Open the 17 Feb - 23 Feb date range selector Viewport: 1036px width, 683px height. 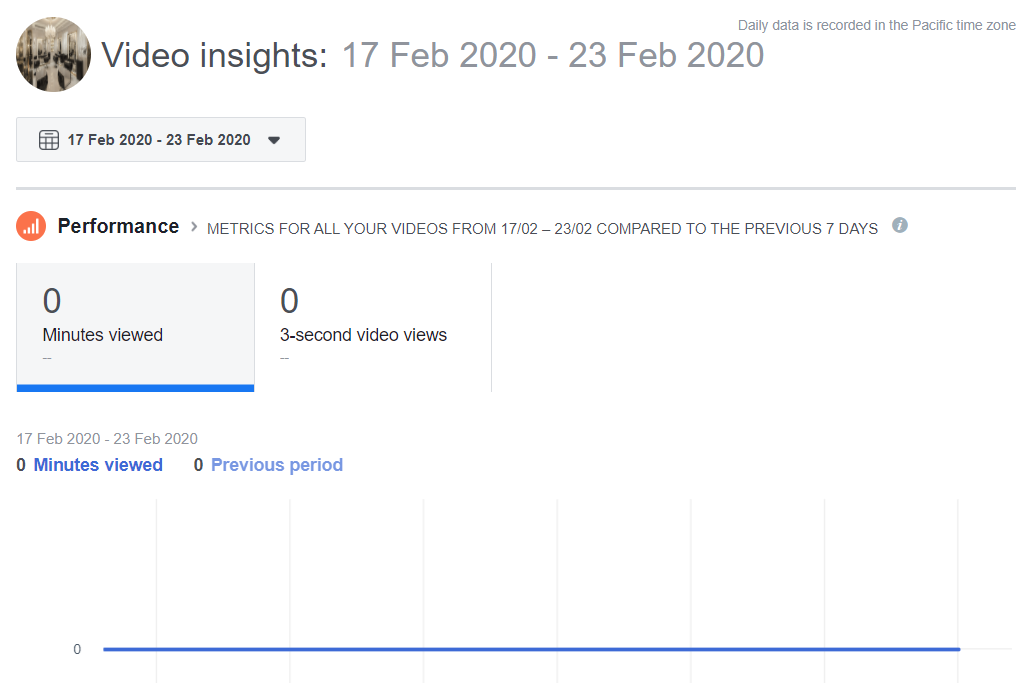click(160, 139)
